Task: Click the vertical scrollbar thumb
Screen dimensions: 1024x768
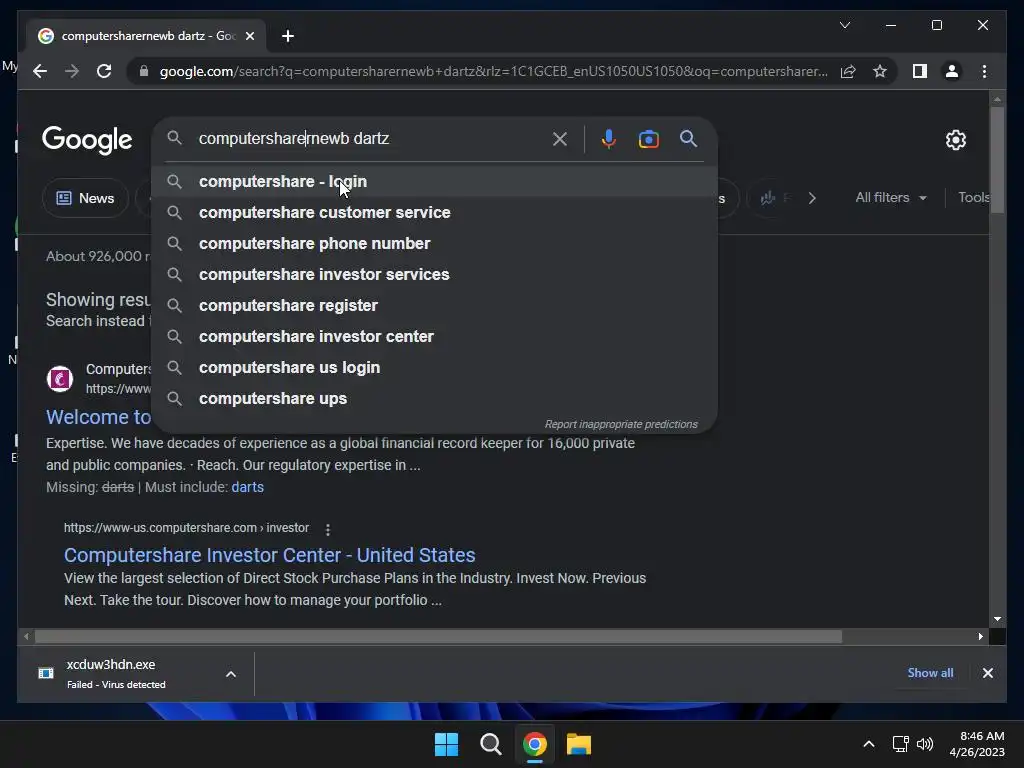Action: coord(997,160)
